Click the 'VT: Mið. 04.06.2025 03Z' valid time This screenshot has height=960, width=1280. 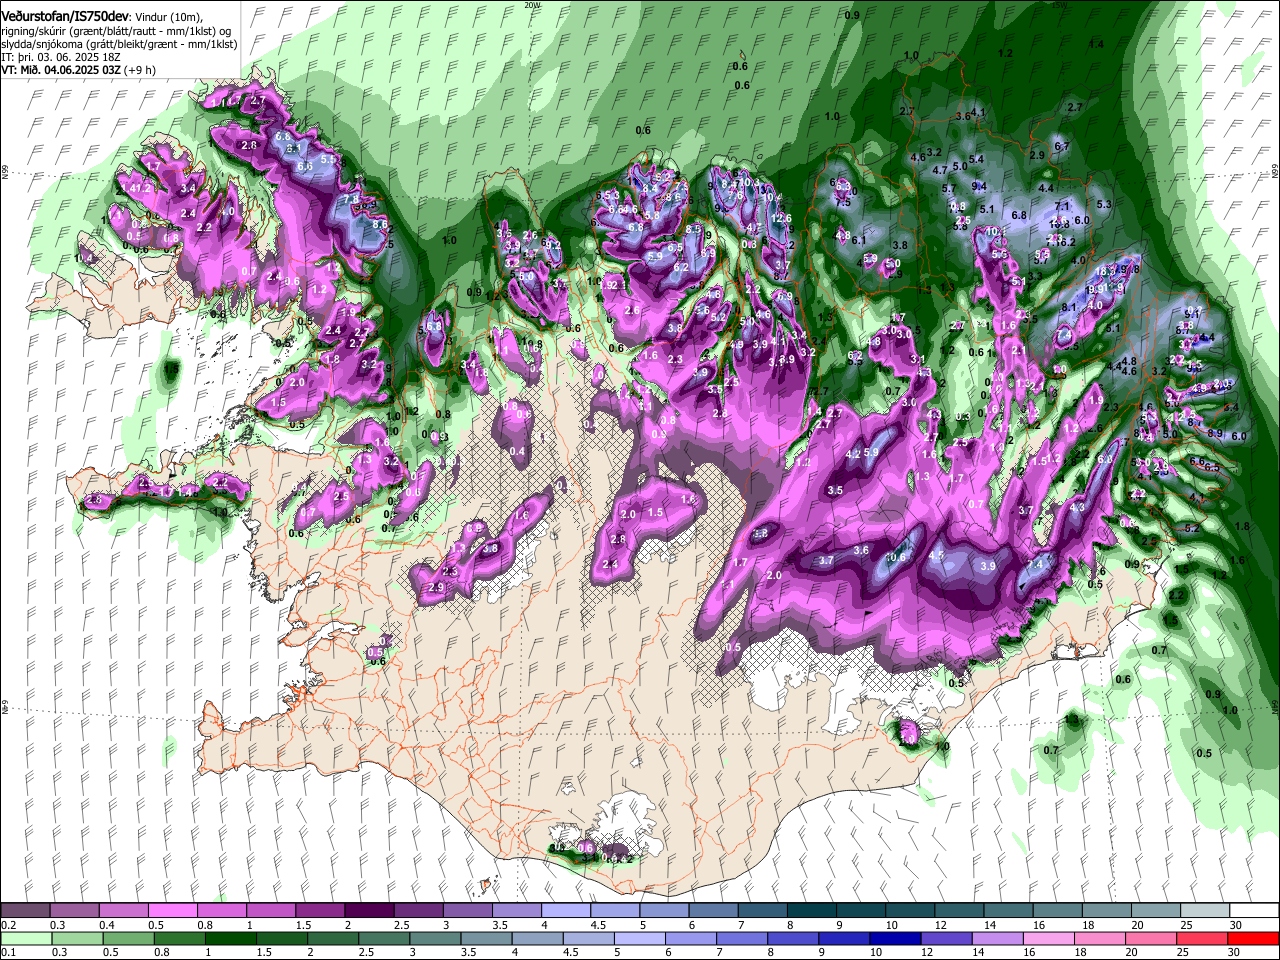click(61, 70)
